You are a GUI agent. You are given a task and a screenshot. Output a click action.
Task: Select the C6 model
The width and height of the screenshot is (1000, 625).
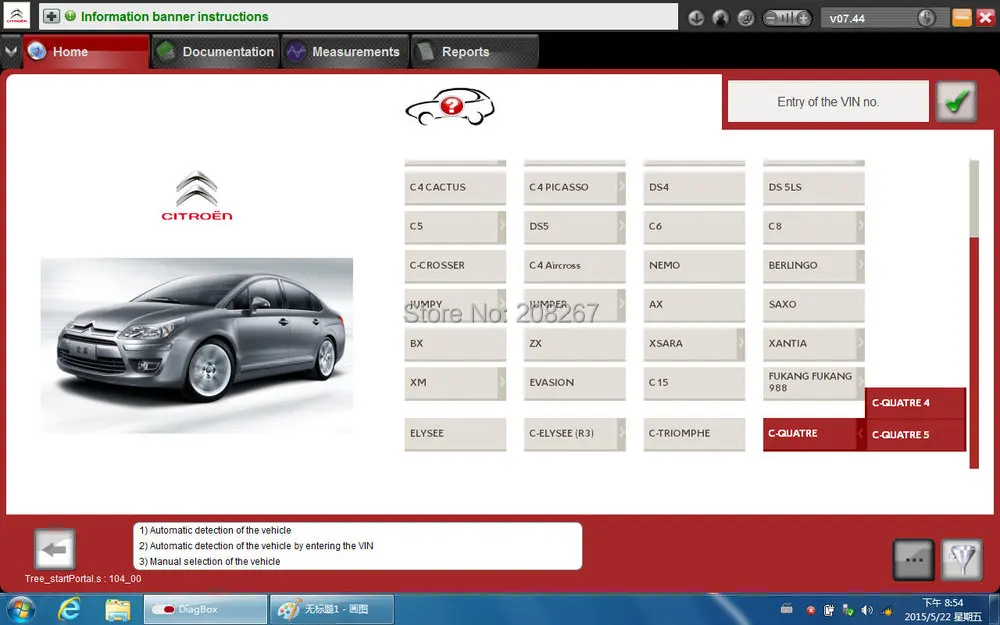pyautogui.click(x=695, y=226)
